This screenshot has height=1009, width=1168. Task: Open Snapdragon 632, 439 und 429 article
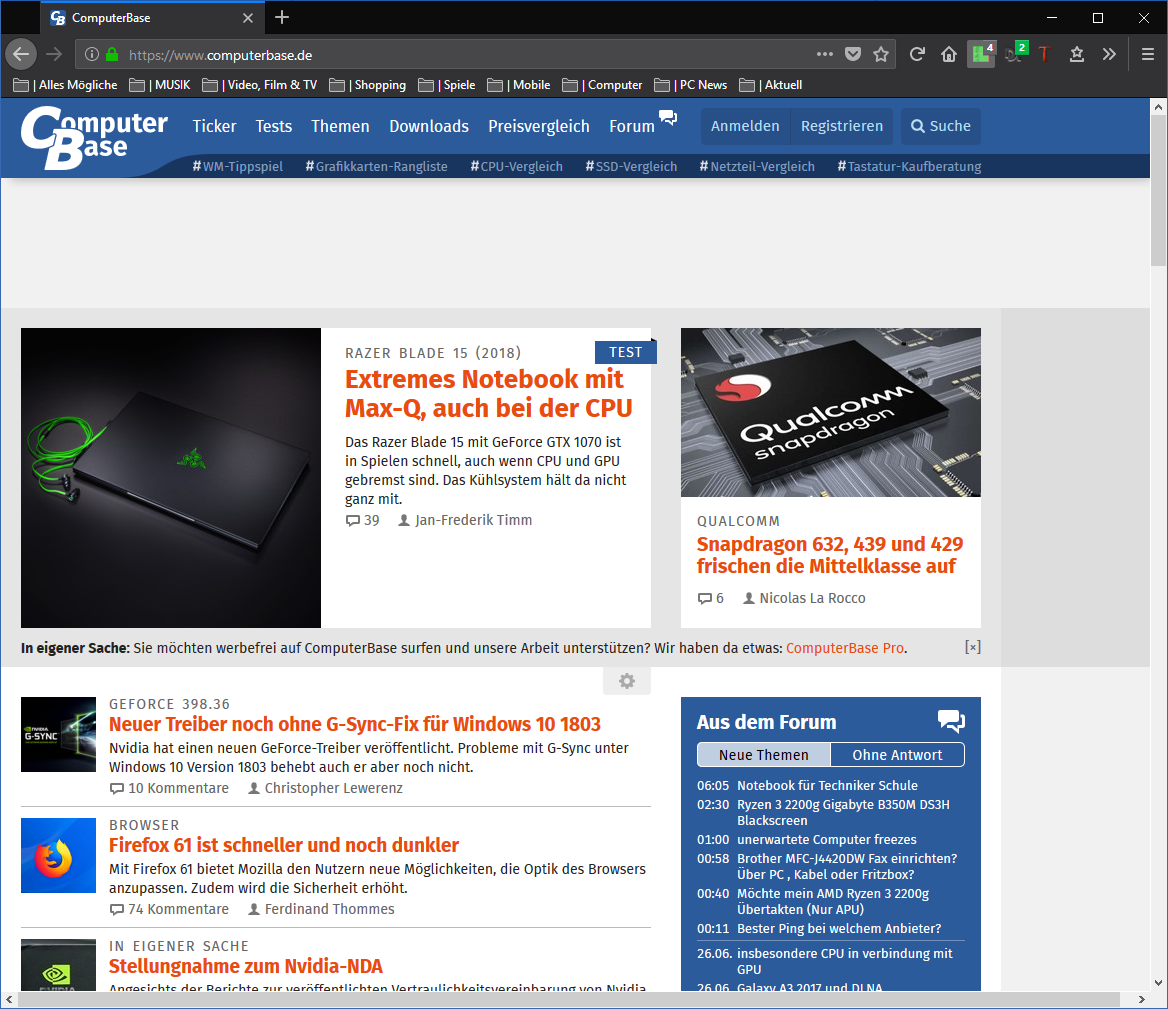pos(830,555)
